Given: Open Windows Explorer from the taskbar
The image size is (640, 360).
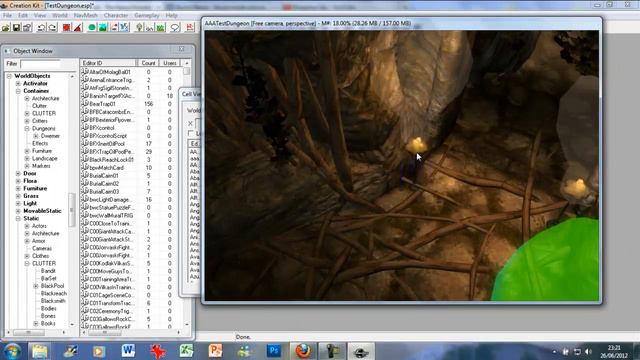Looking at the screenshot, I should pyautogui.click(x=40, y=351).
